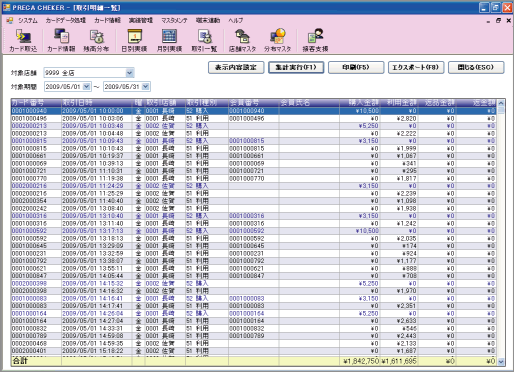Click the small application icon in the menu bar

[x=9, y=20]
